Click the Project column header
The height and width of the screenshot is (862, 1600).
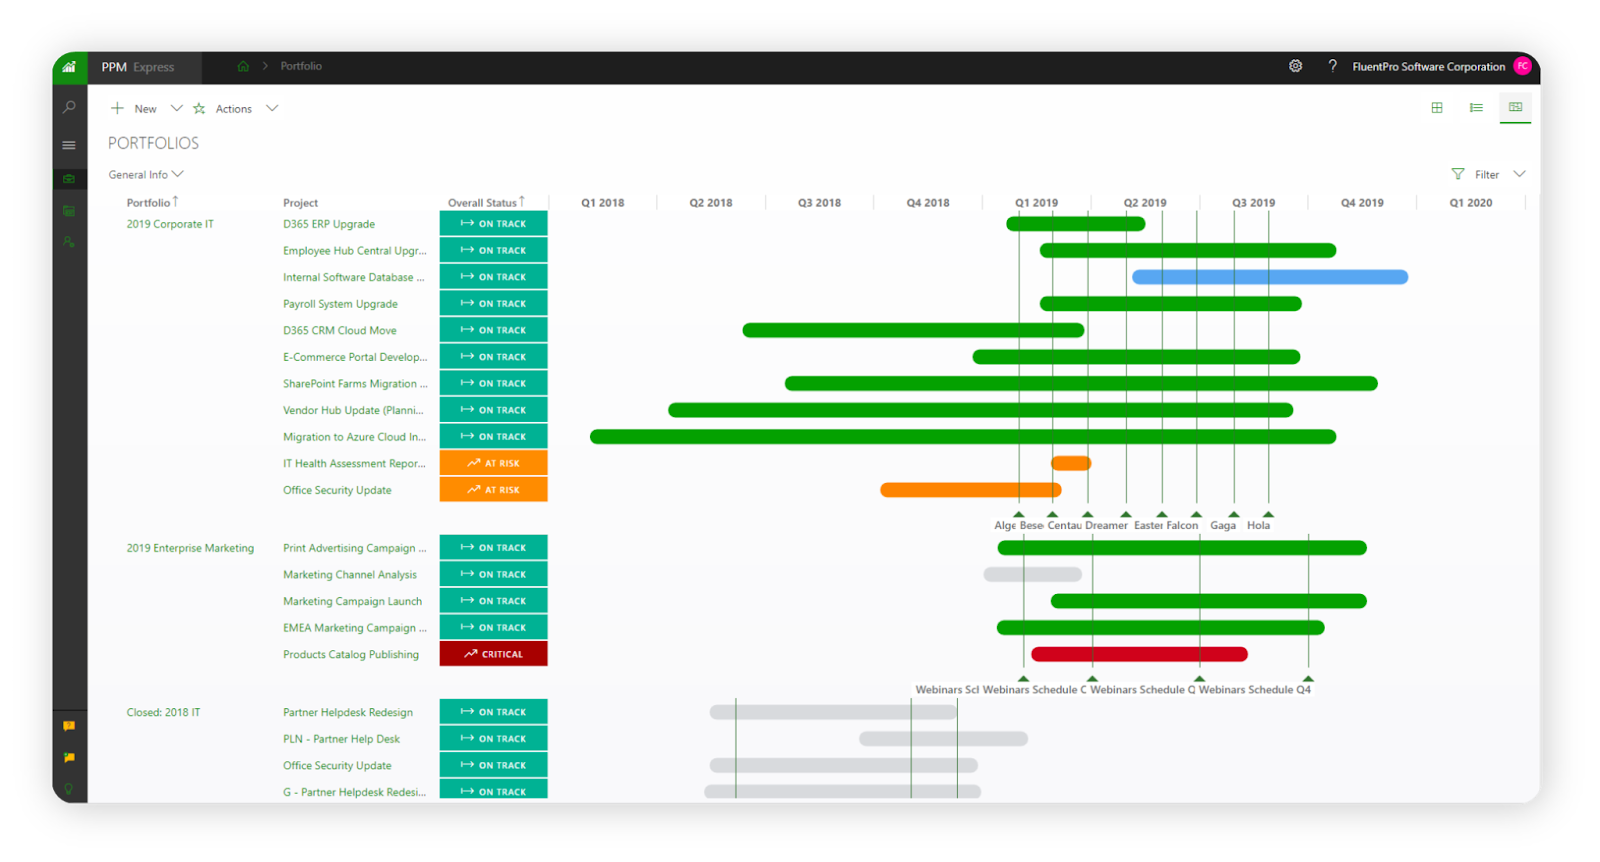(x=300, y=203)
